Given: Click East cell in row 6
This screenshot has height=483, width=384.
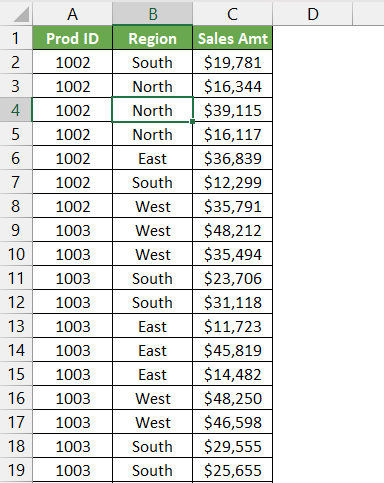Looking at the screenshot, I should 153,158.
